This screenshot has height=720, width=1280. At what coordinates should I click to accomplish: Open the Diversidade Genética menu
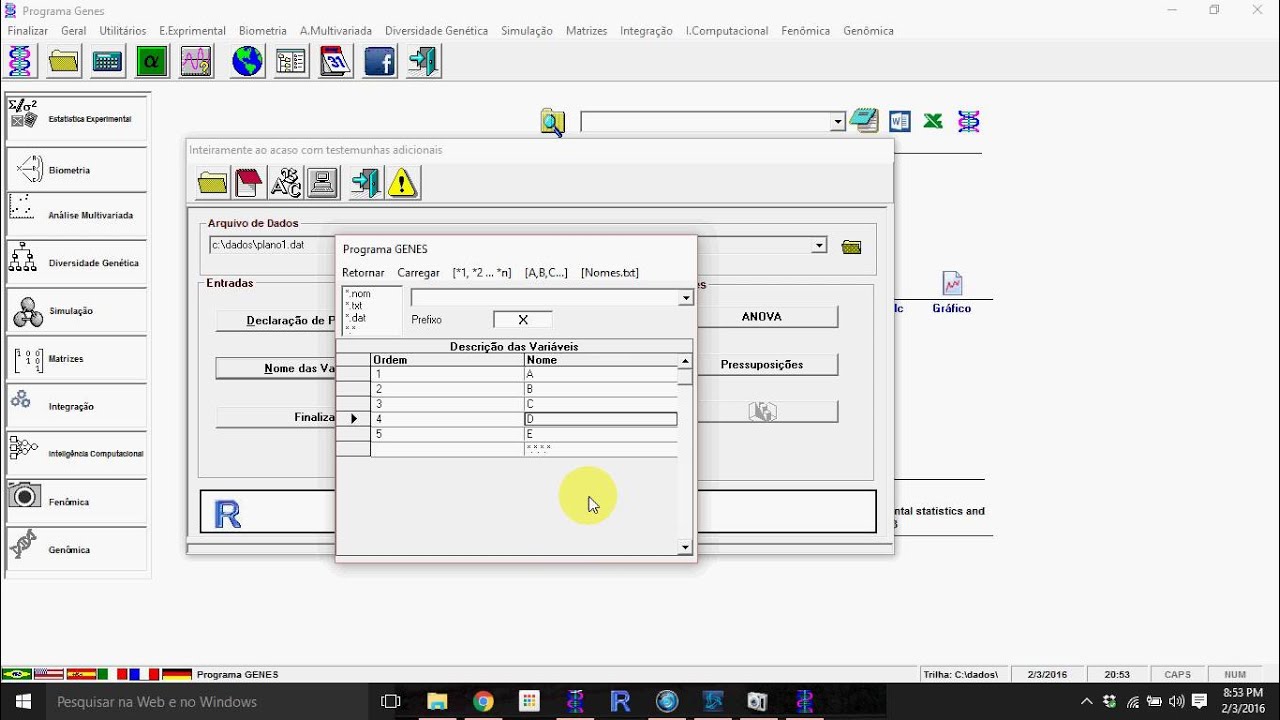[436, 31]
